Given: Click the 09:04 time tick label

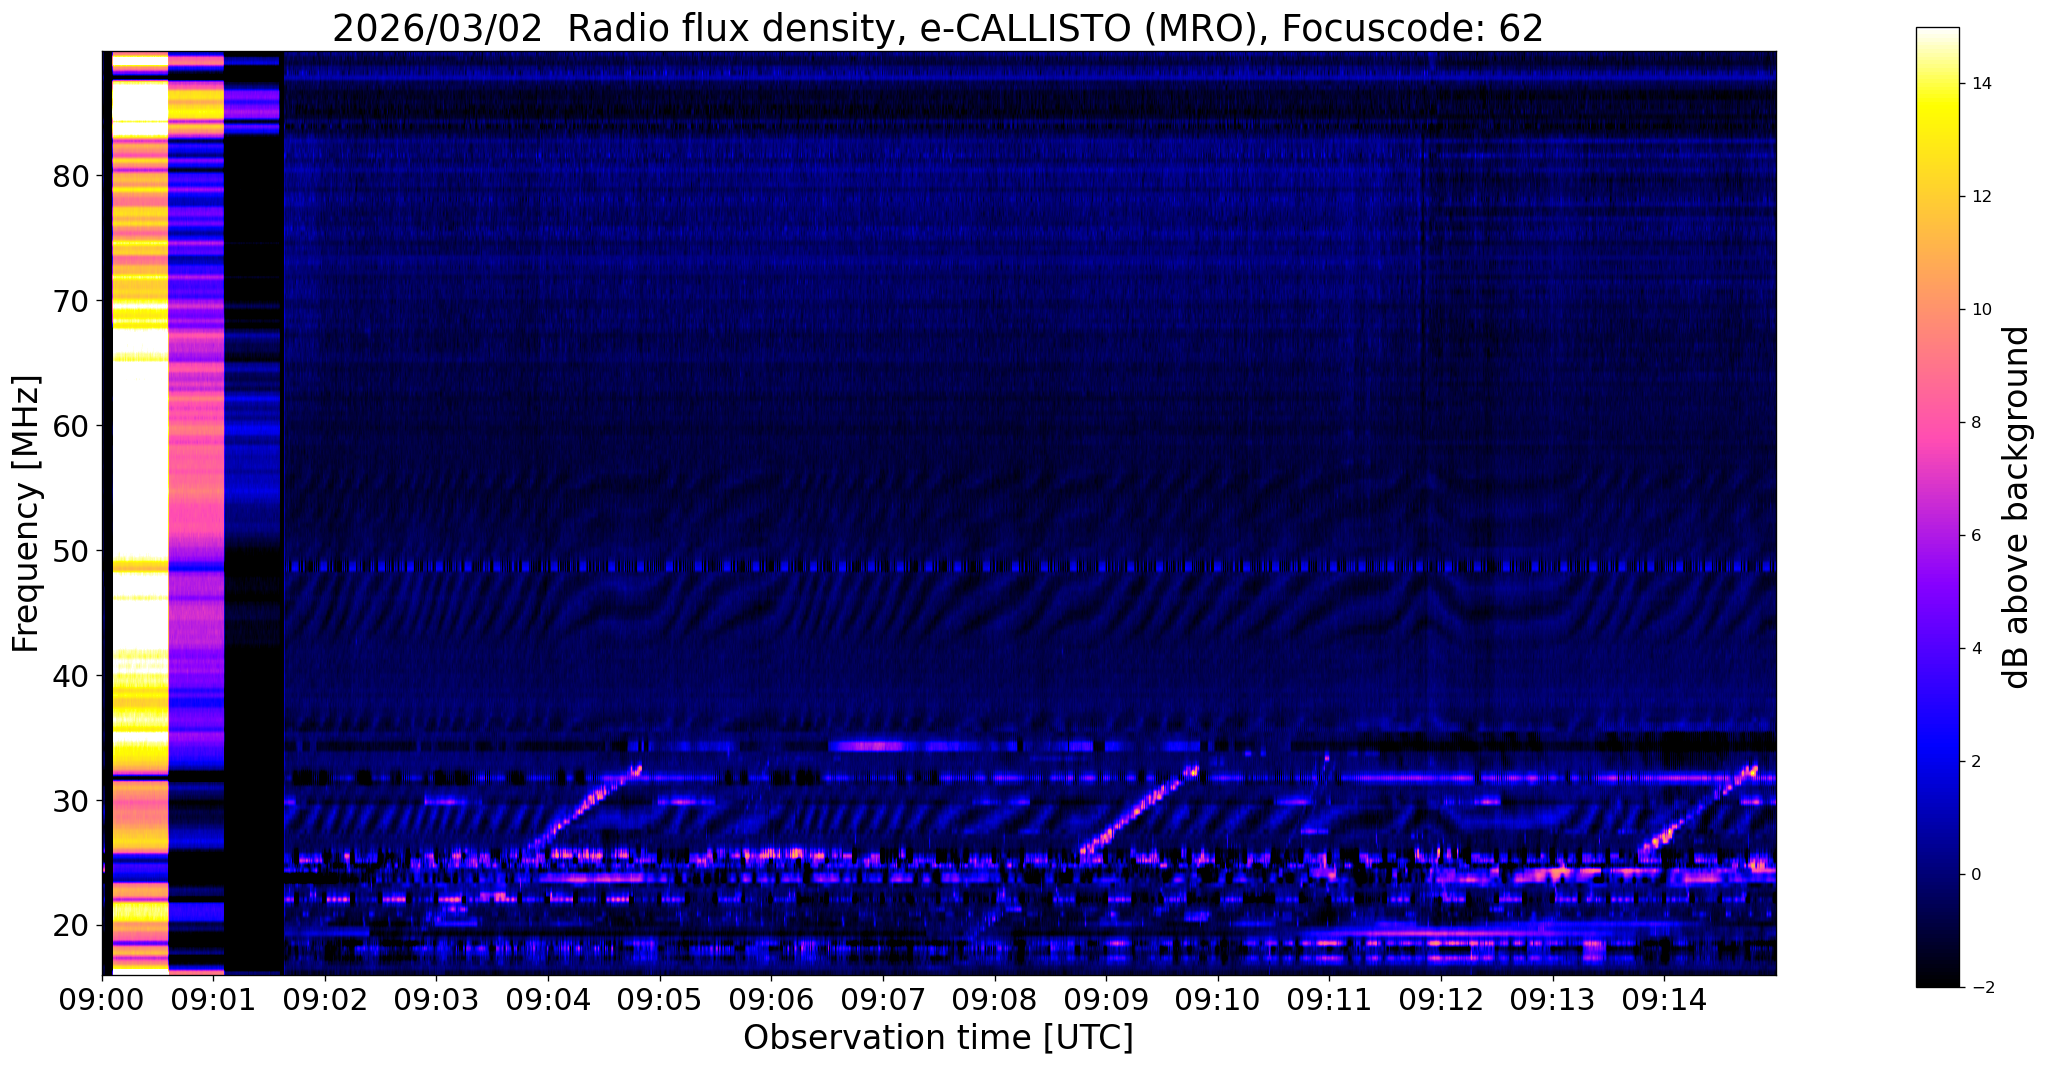Looking at the screenshot, I should point(548,999).
